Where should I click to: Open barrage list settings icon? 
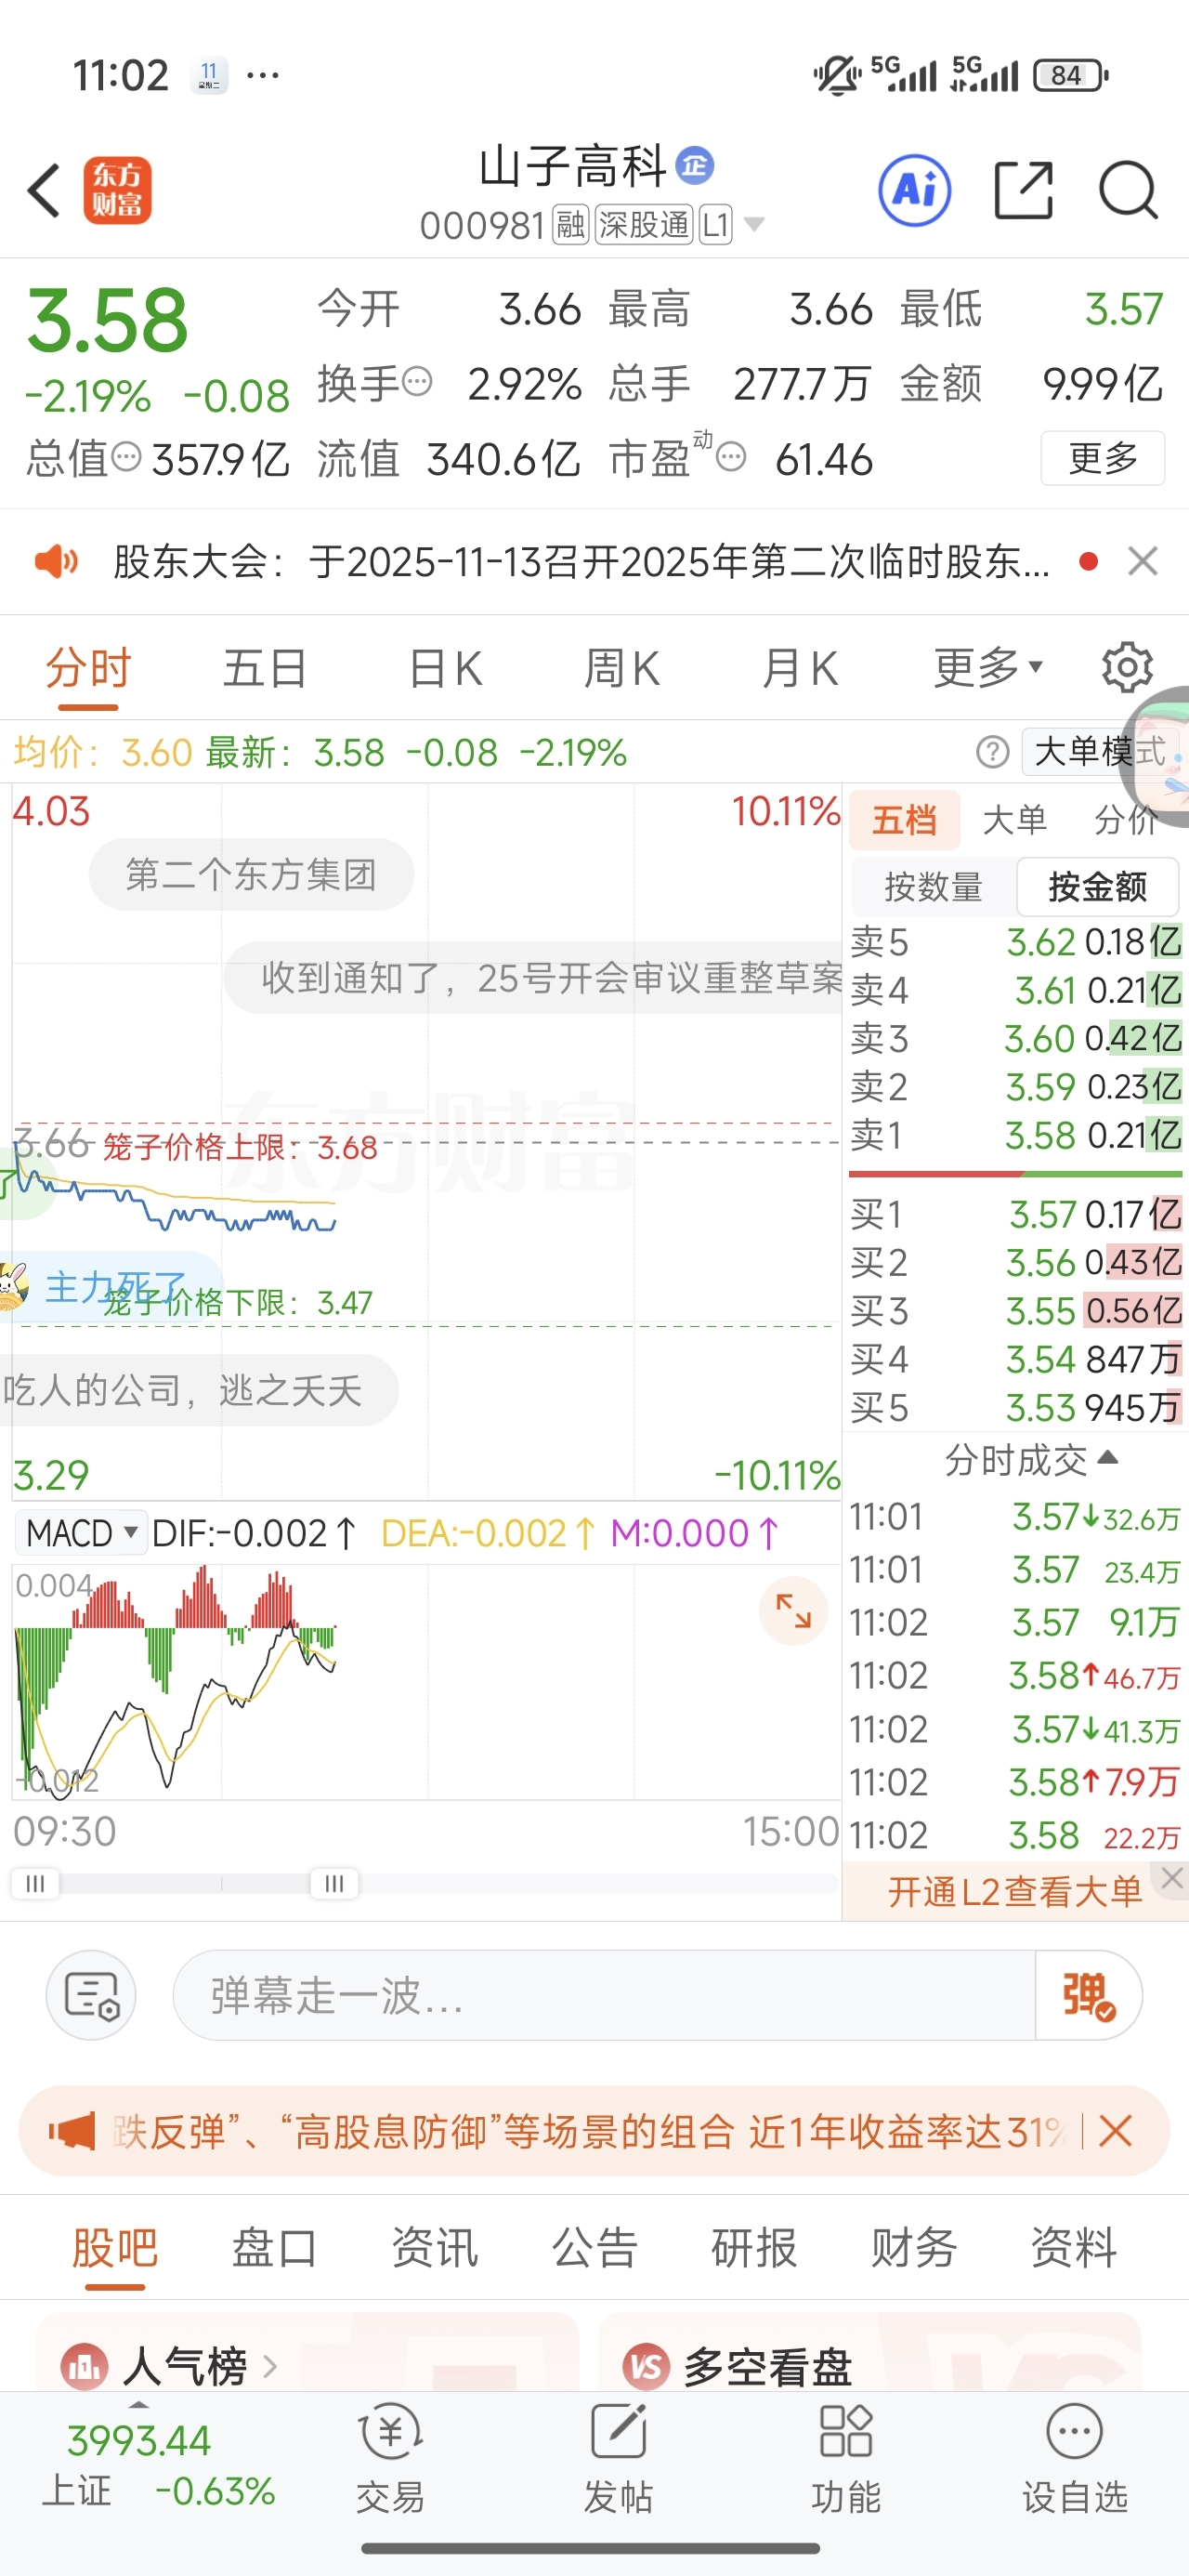tap(91, 1995)
